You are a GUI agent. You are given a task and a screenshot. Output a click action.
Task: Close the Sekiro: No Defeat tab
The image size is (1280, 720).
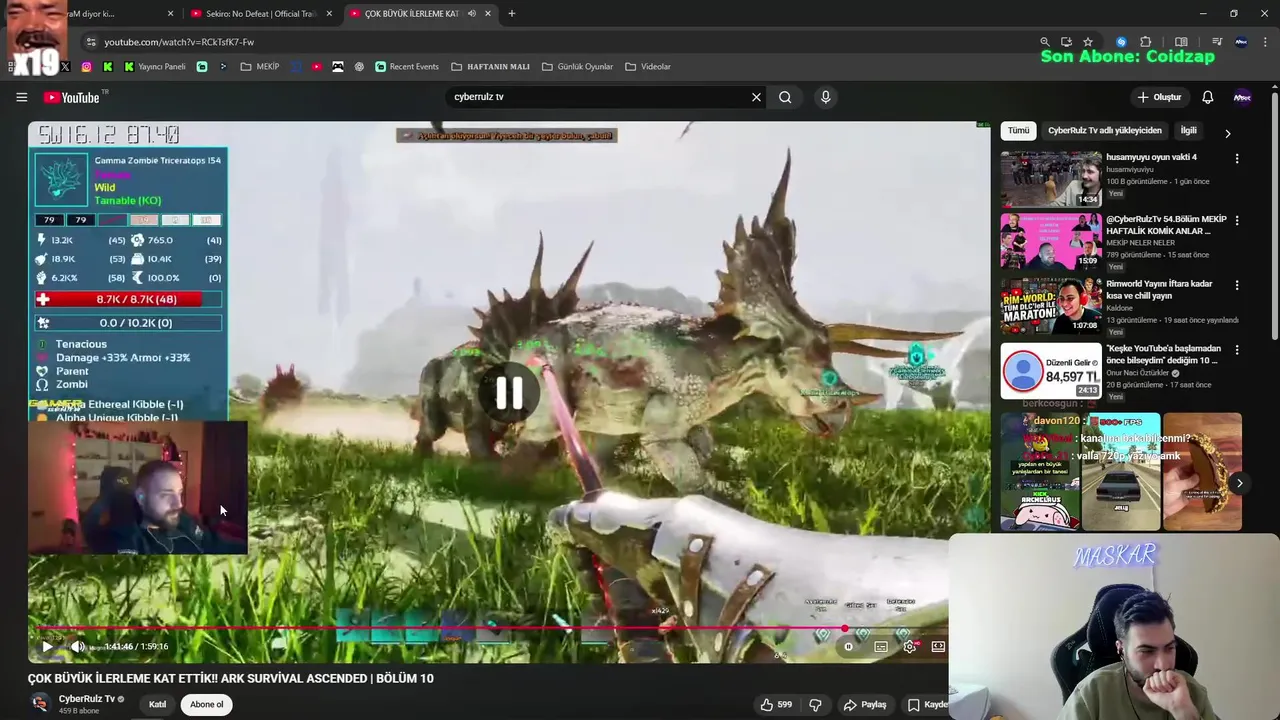pos(329,14)
